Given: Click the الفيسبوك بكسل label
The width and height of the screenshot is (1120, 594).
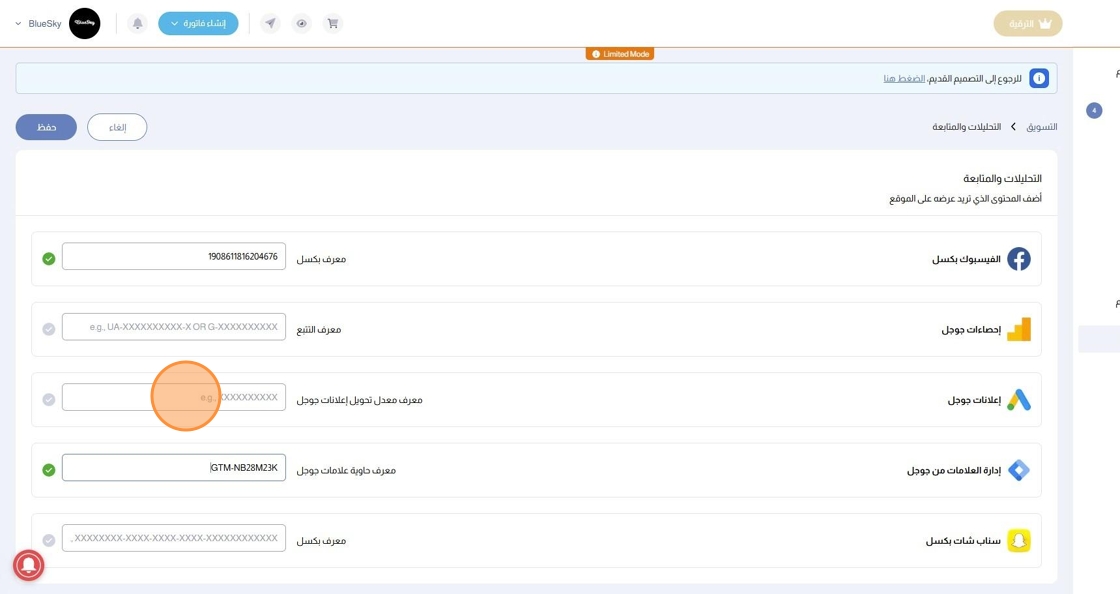Looking at the screenshot, I should pos(966,259).
